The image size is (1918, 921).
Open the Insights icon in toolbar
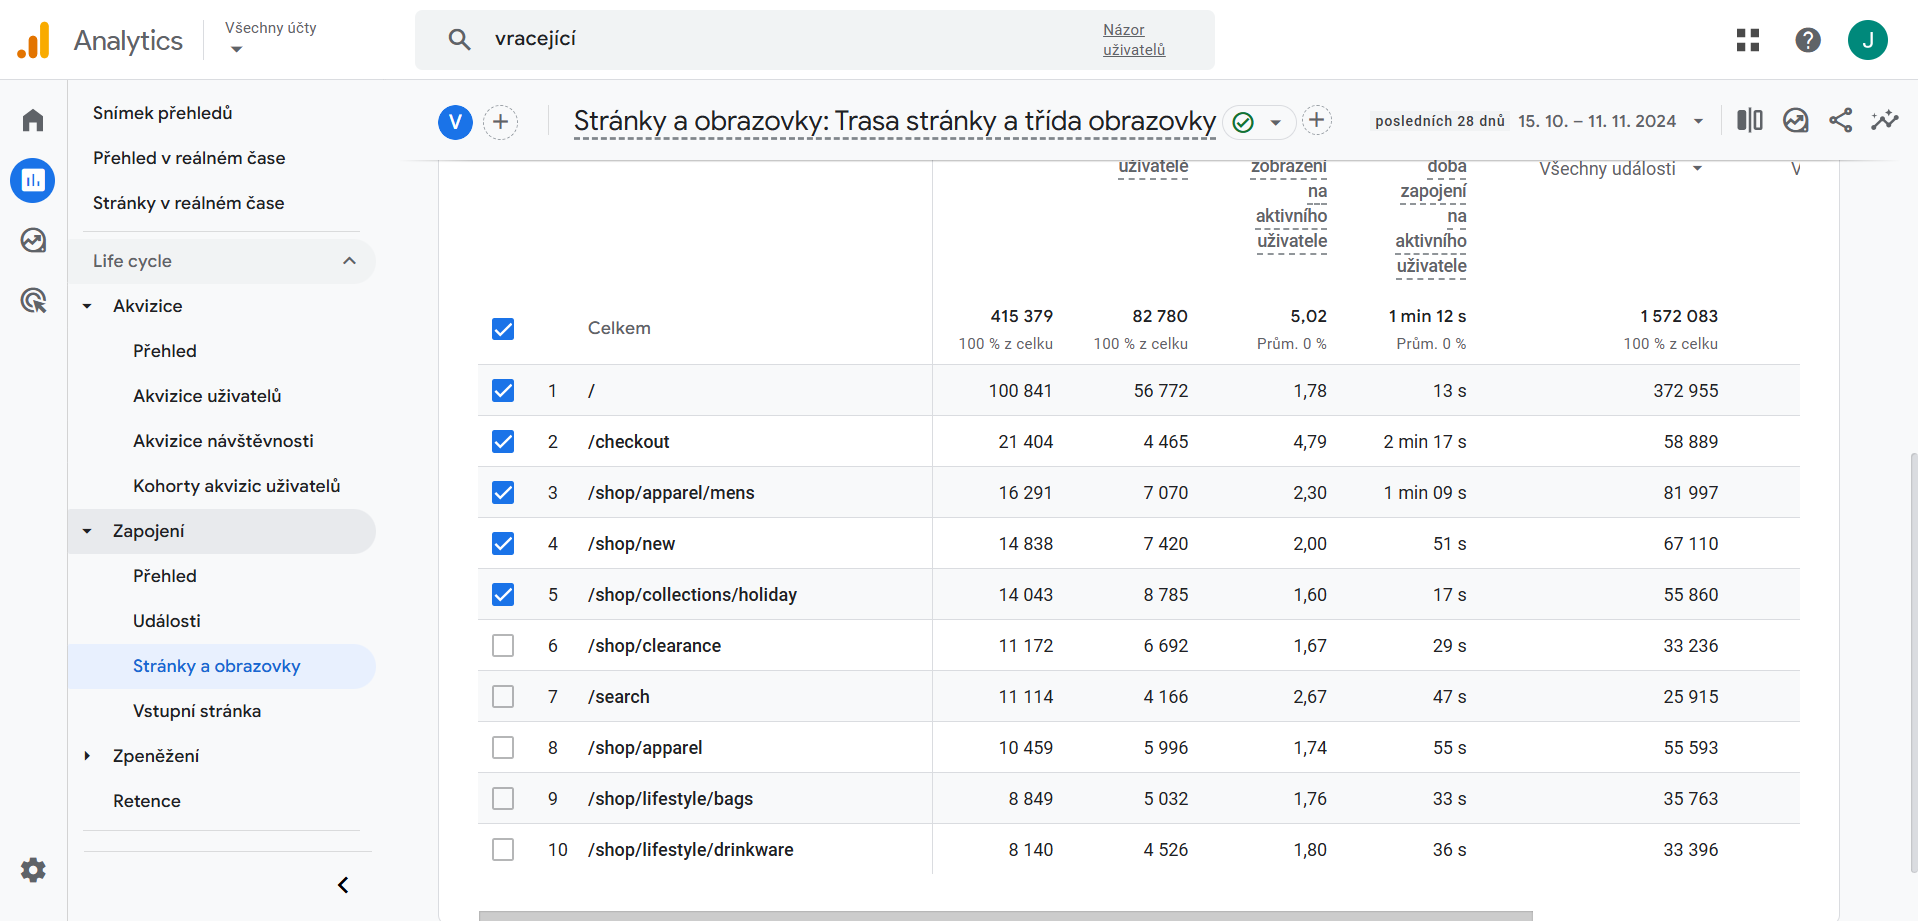click(x=1796, y=121)
